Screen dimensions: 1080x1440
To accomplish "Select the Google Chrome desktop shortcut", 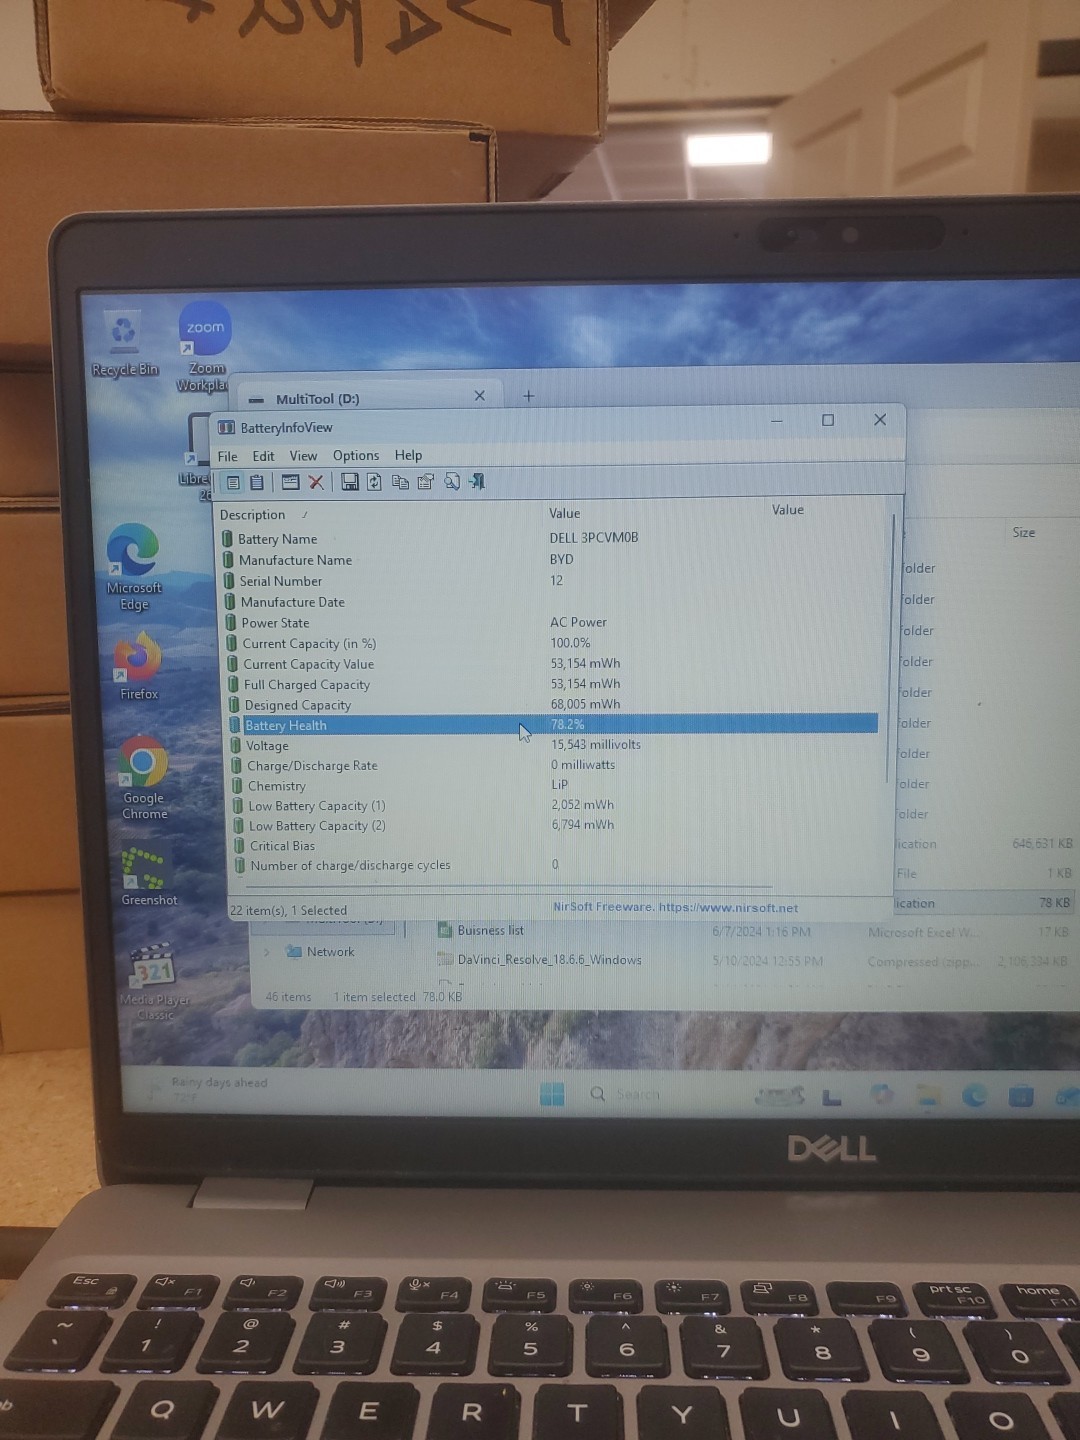I will click(144, 778).
